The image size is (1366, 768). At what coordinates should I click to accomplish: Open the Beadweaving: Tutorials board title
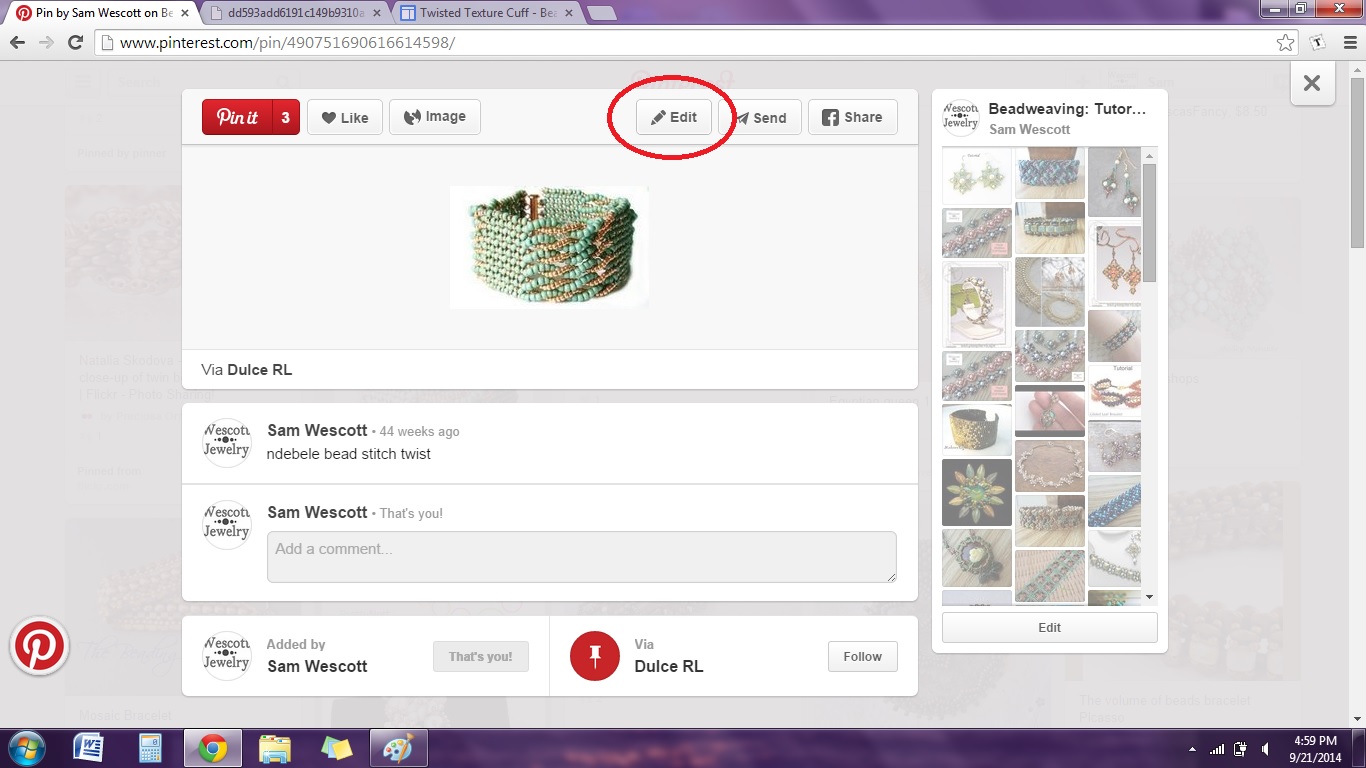(x=1066, y=109)
